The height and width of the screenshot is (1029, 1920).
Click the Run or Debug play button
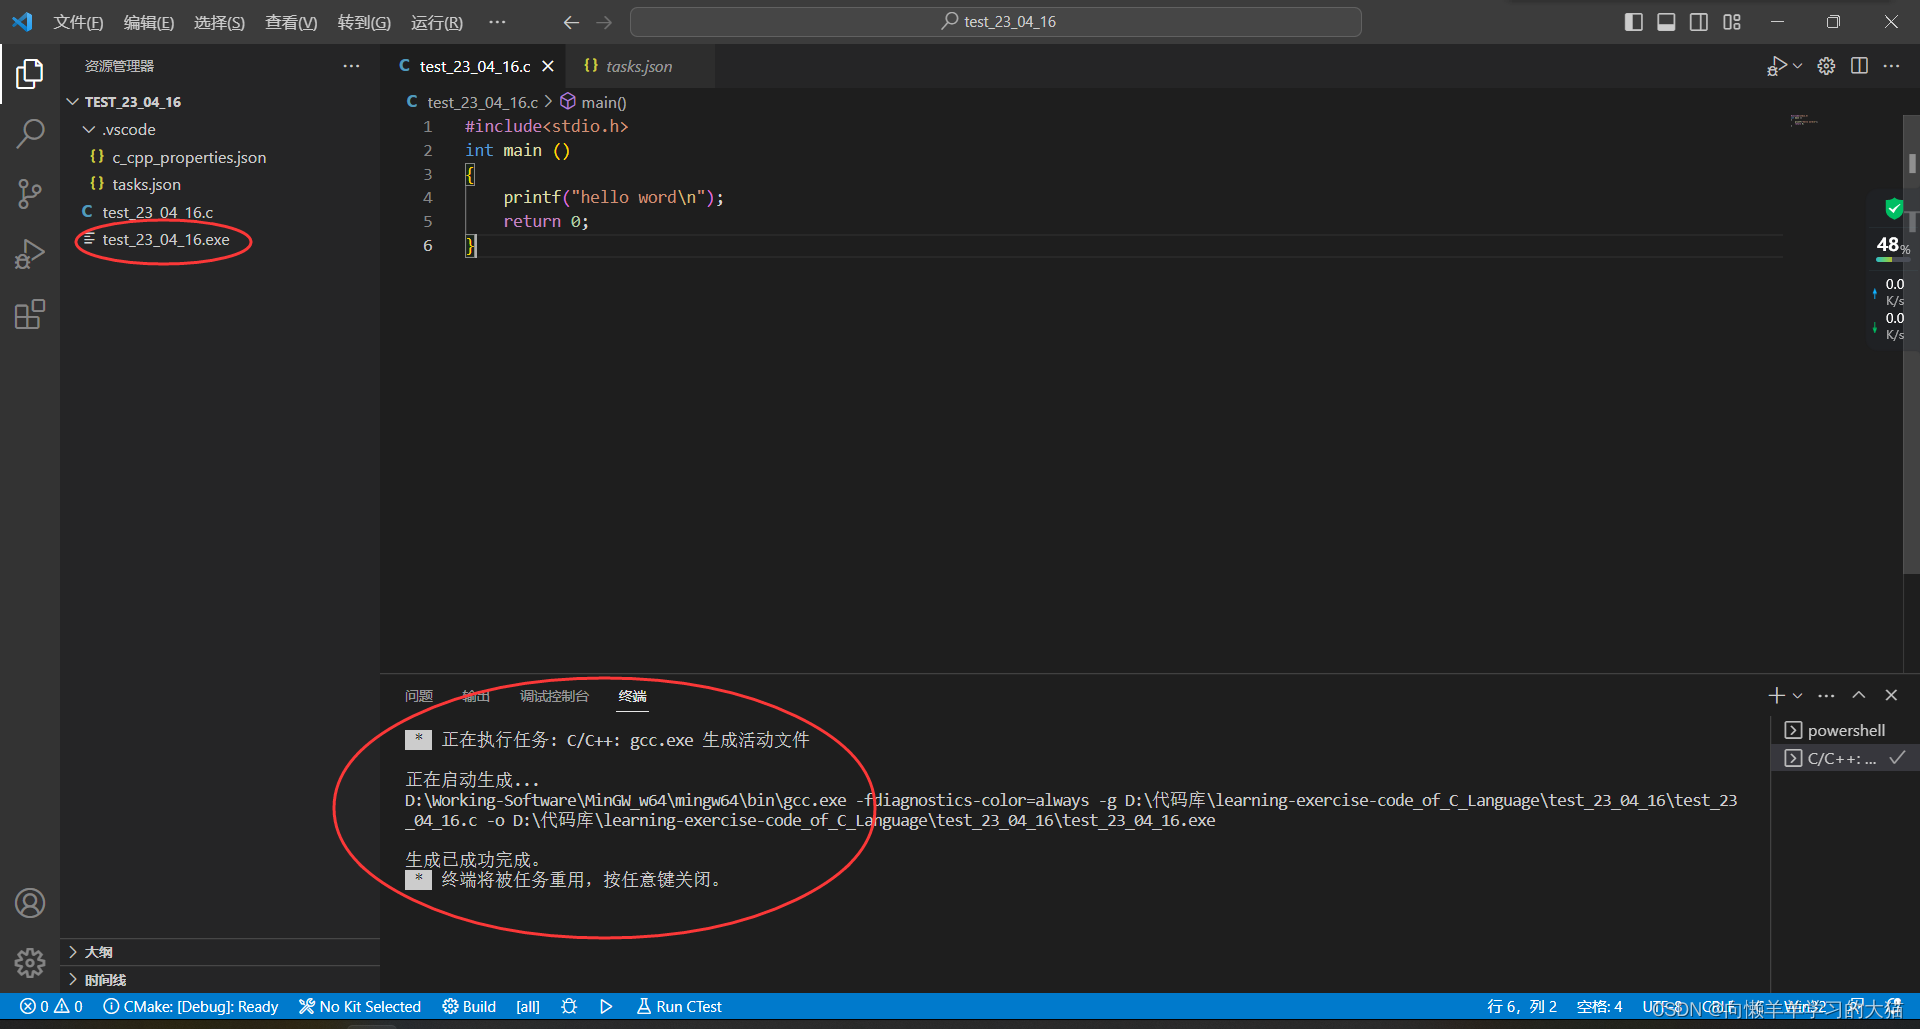pos(1776,66)
